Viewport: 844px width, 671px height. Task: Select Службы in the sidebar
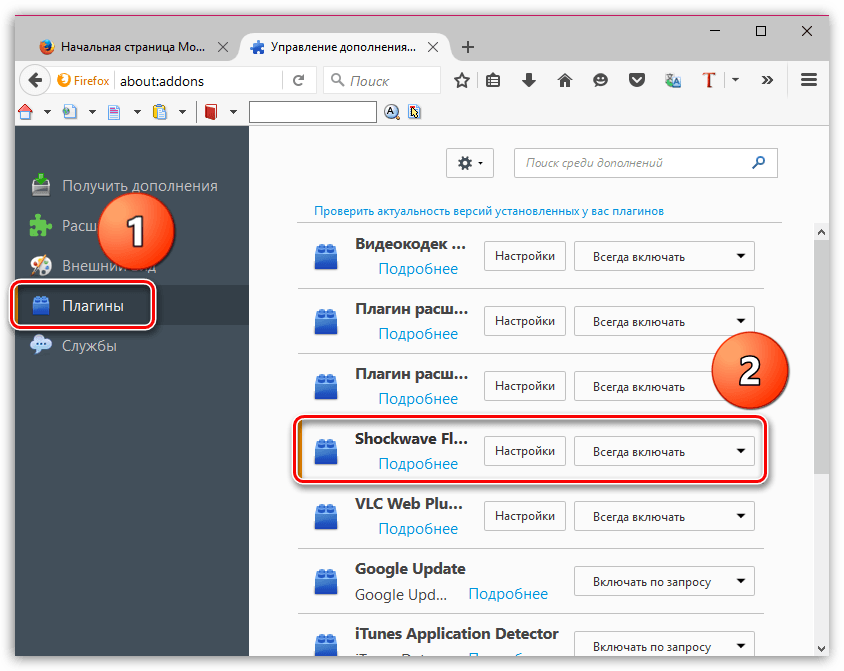coord(89,346)
